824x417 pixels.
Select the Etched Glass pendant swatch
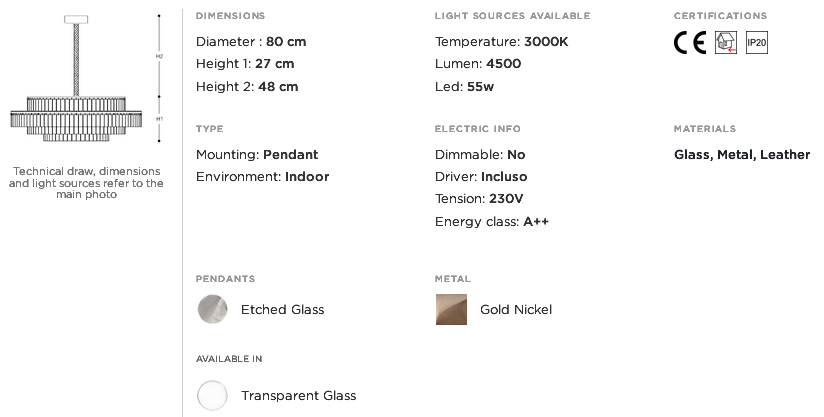point(212,309)
